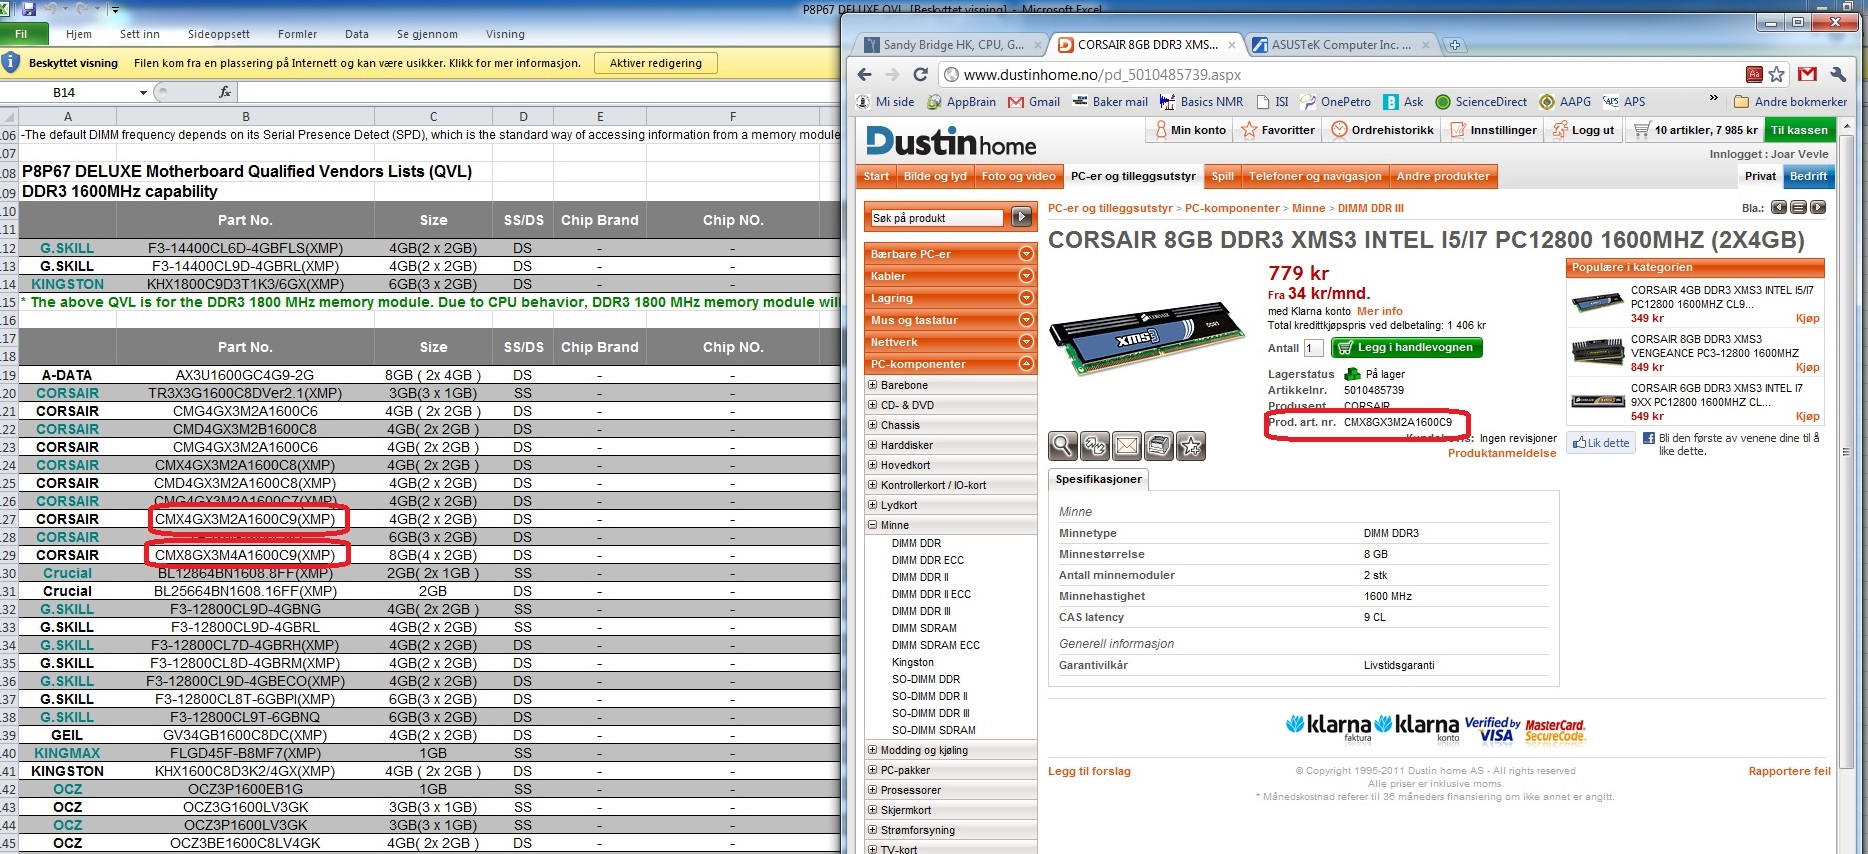
Task: Bookmark this page with the star icon
Action: (1777, 74)
